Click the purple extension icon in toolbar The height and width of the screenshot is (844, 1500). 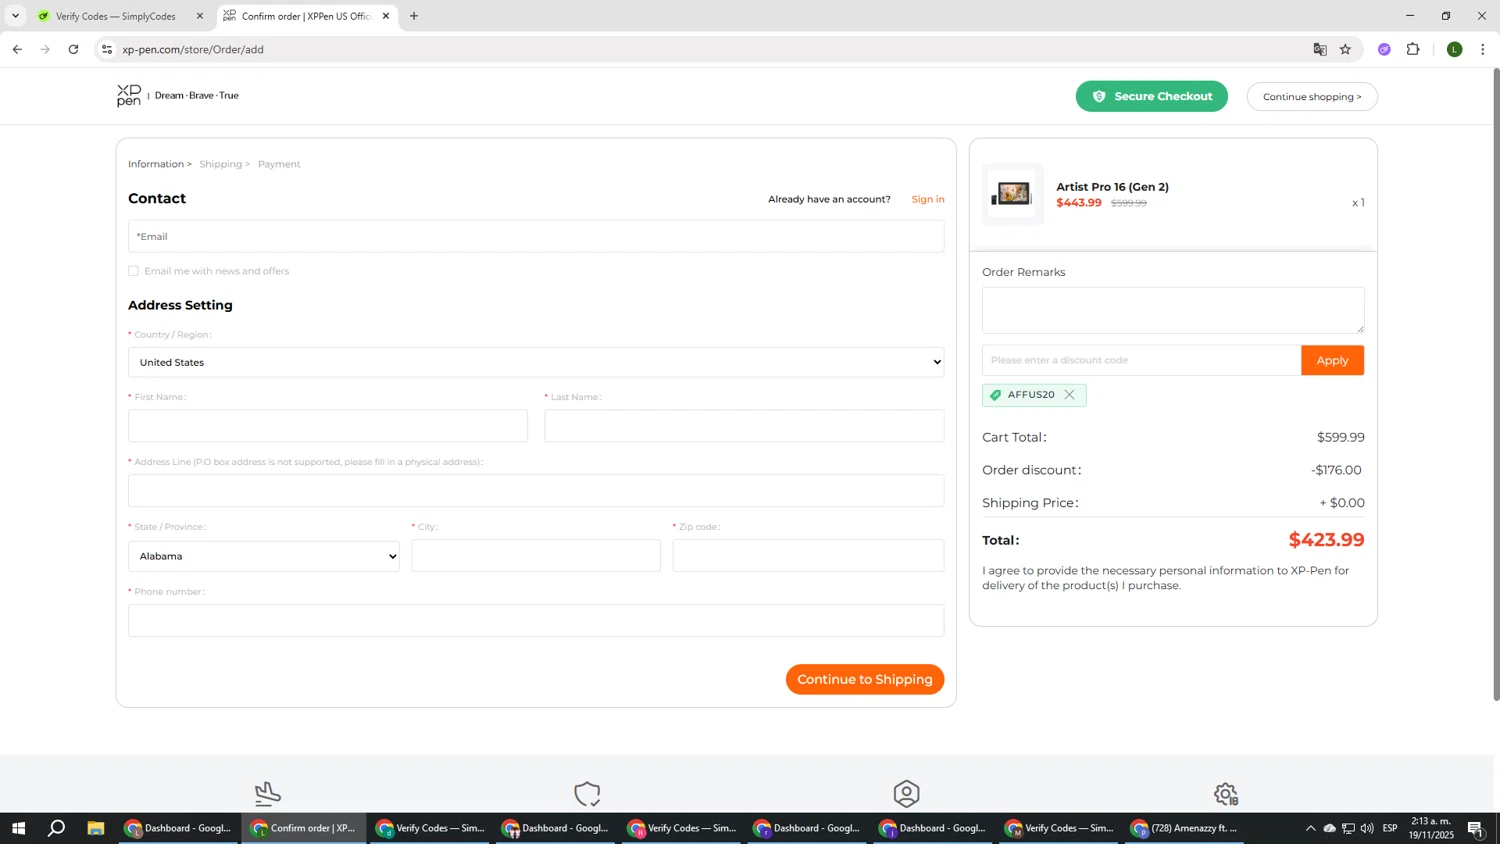click(1384, 49)
